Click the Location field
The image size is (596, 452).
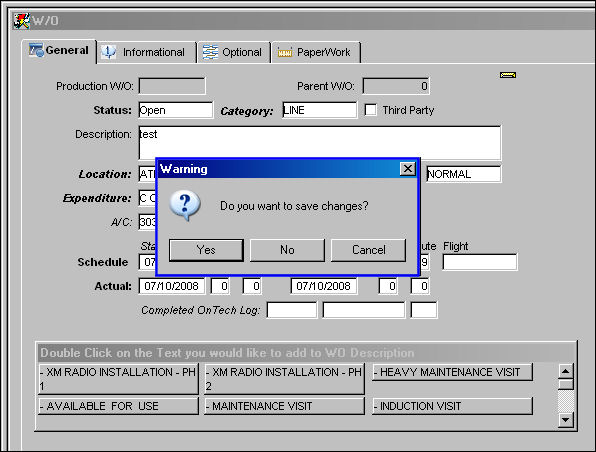147,174
